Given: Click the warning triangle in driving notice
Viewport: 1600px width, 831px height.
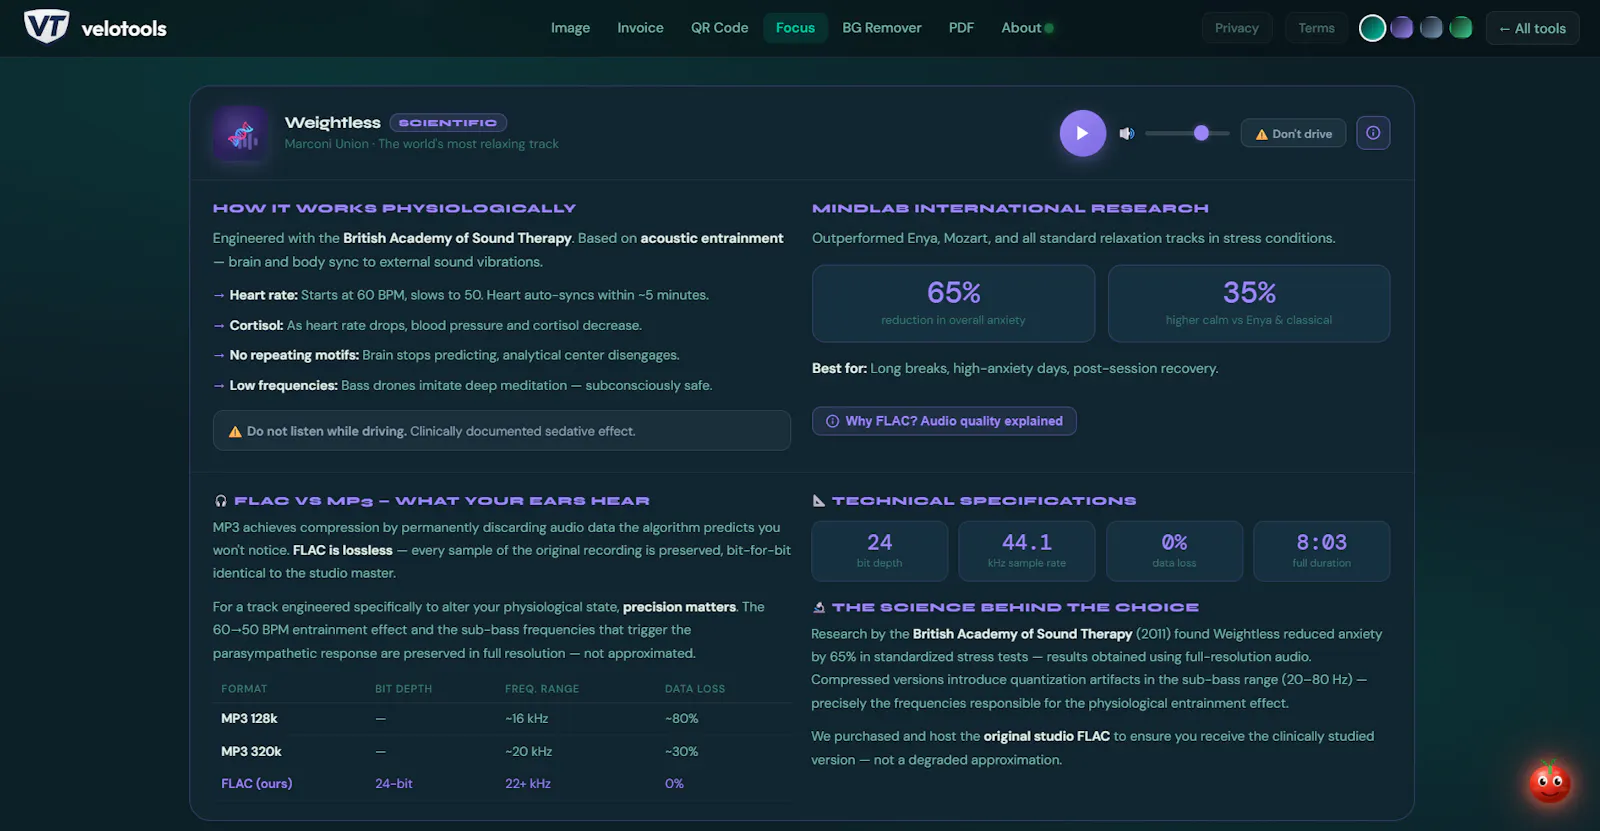Looking at the screenshot, I should pos(235,432).
